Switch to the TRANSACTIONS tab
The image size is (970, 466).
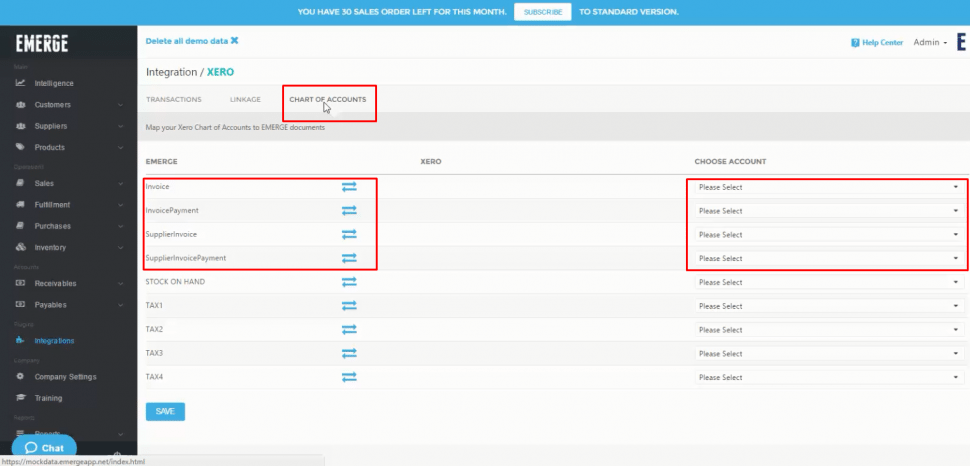174,99
